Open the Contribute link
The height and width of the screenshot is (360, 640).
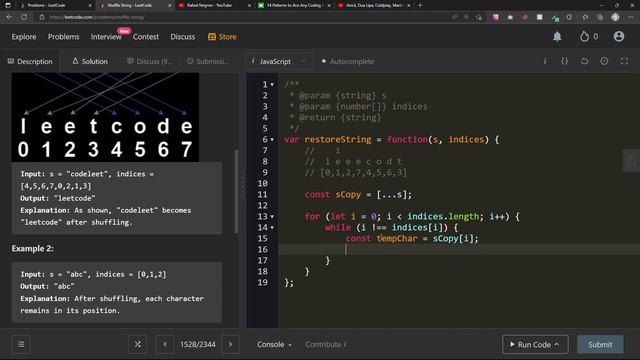(x=326, y=344)
